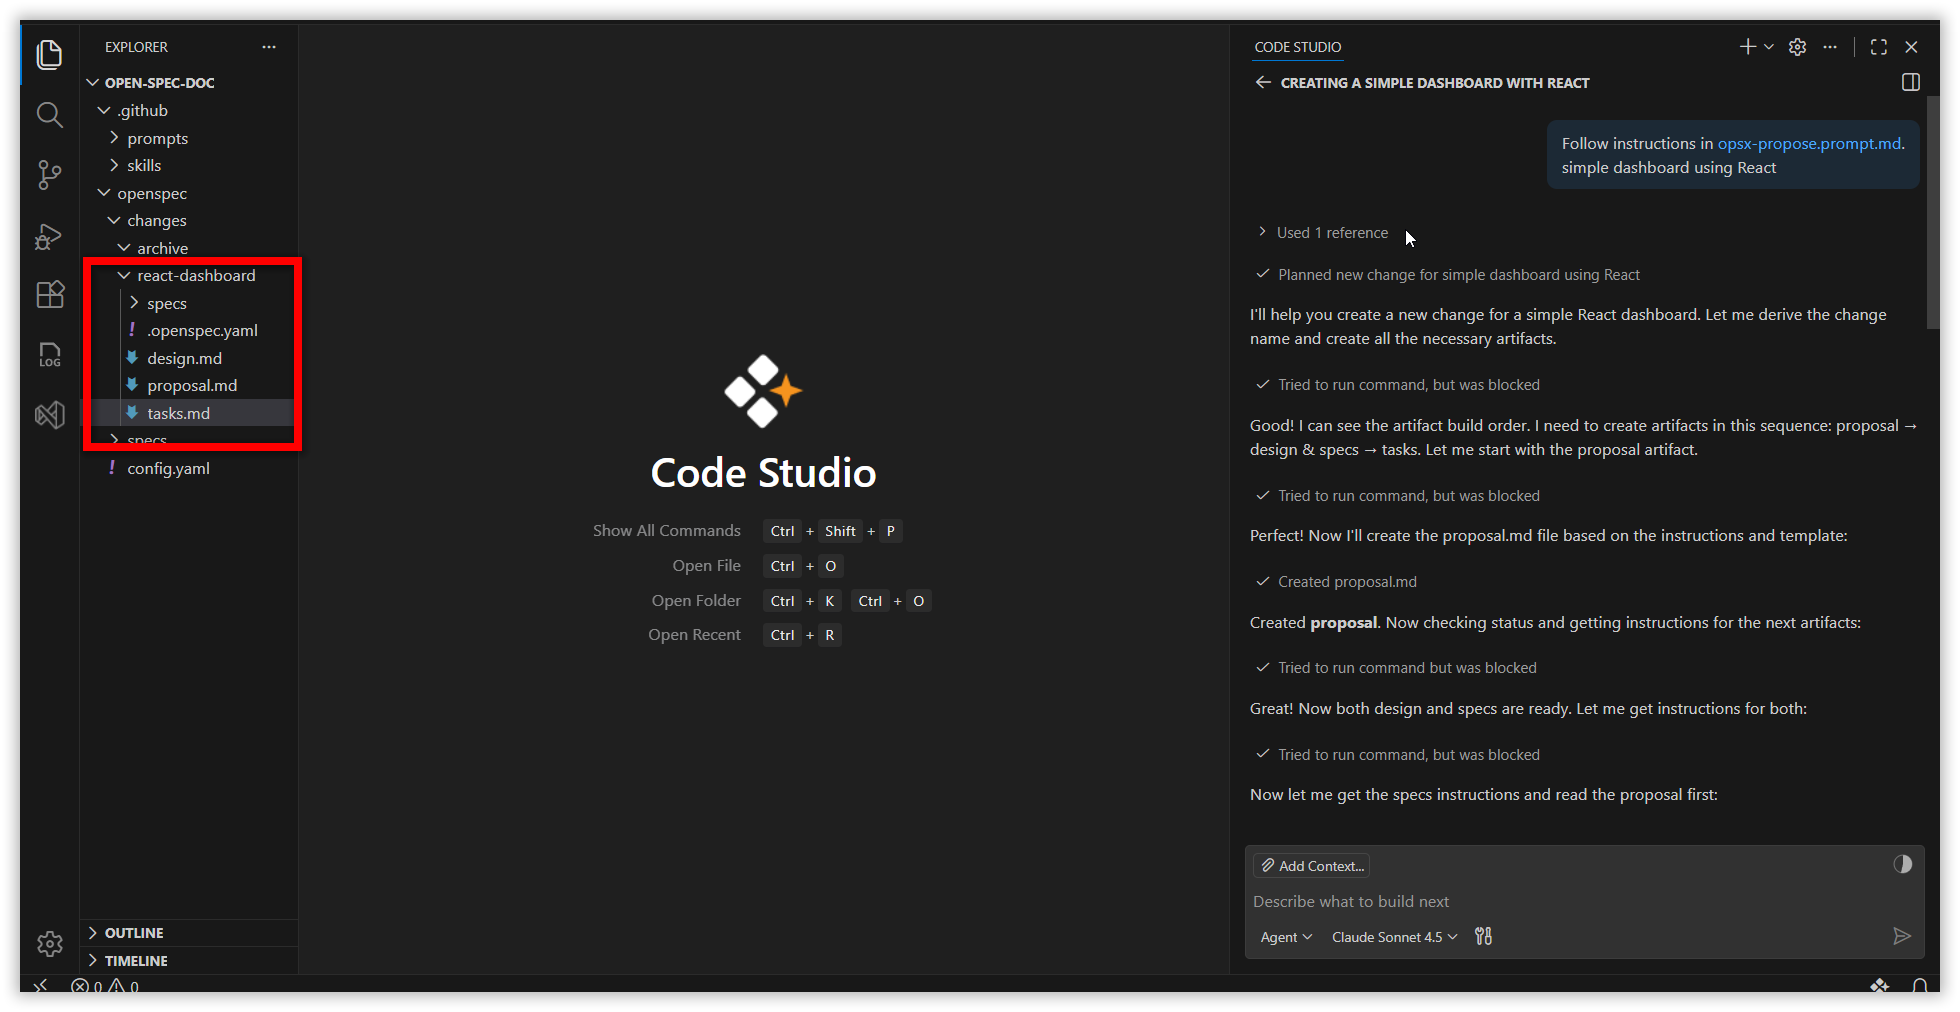Click the Open Recent shortcut label
1960x1012 pixels.
(694, 634)
